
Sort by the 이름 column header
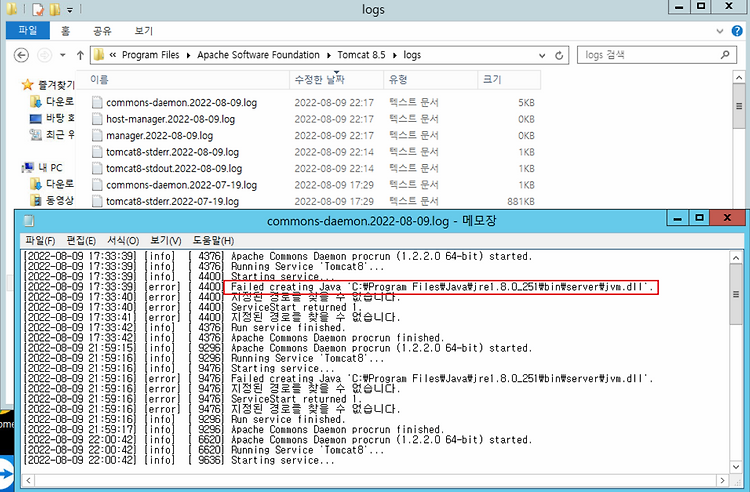click(x=182, y=79)
